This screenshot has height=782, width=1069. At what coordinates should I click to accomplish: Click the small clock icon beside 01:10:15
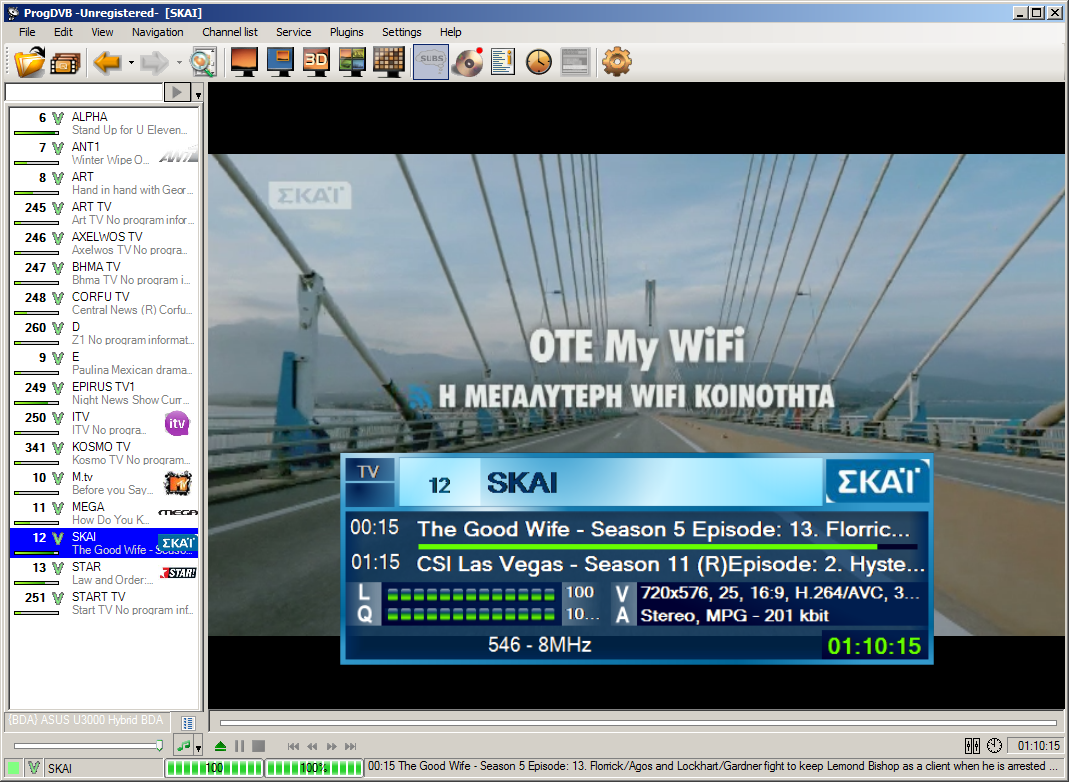coord(994,746)
